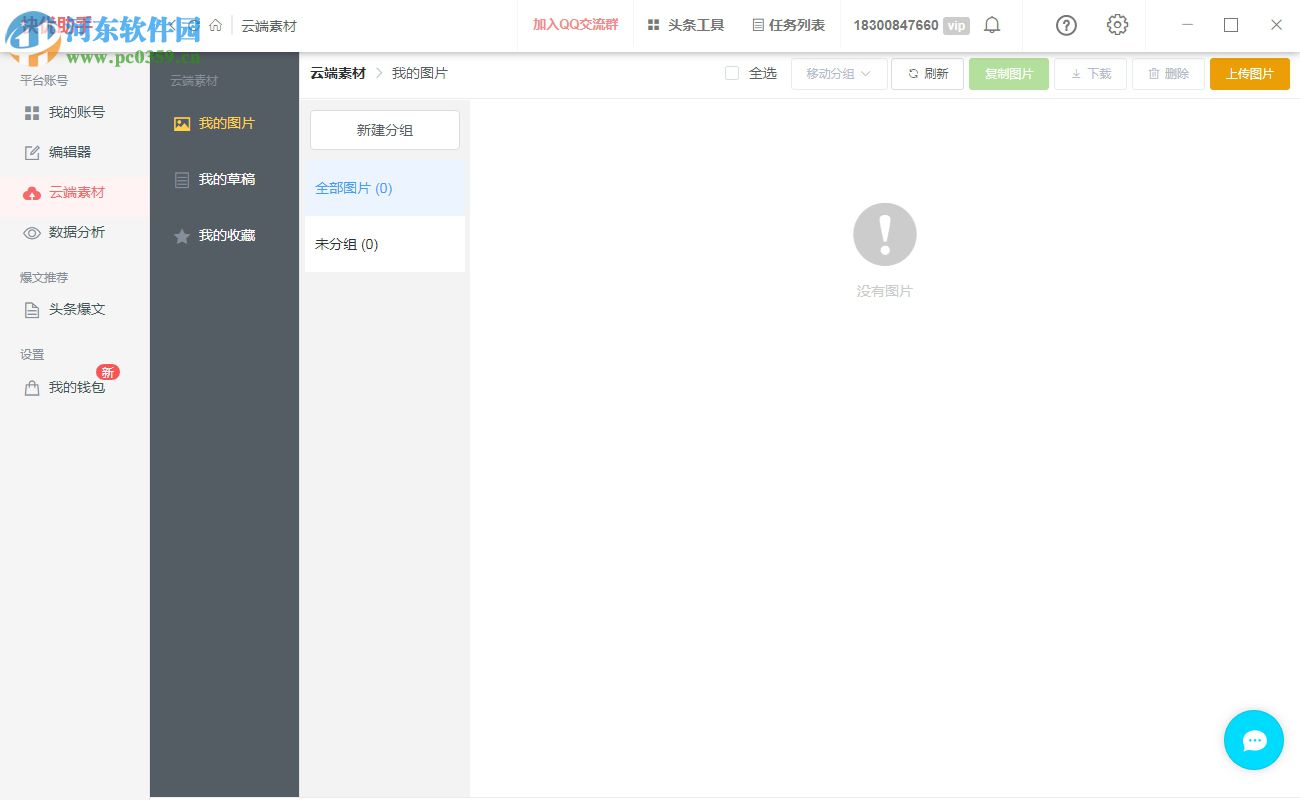Click the vip badge
1300x800 pixels.
click(956, 26)
